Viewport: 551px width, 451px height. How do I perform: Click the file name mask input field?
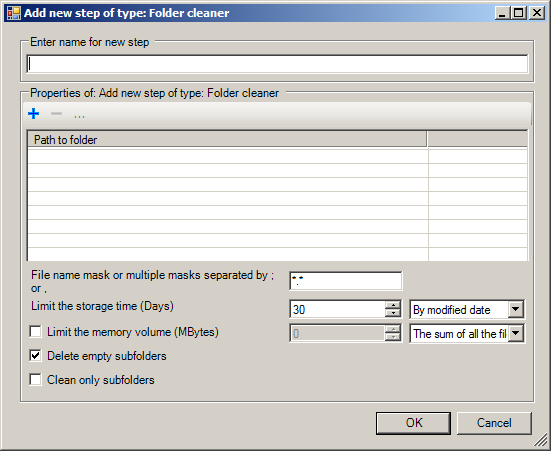(346, 281)
